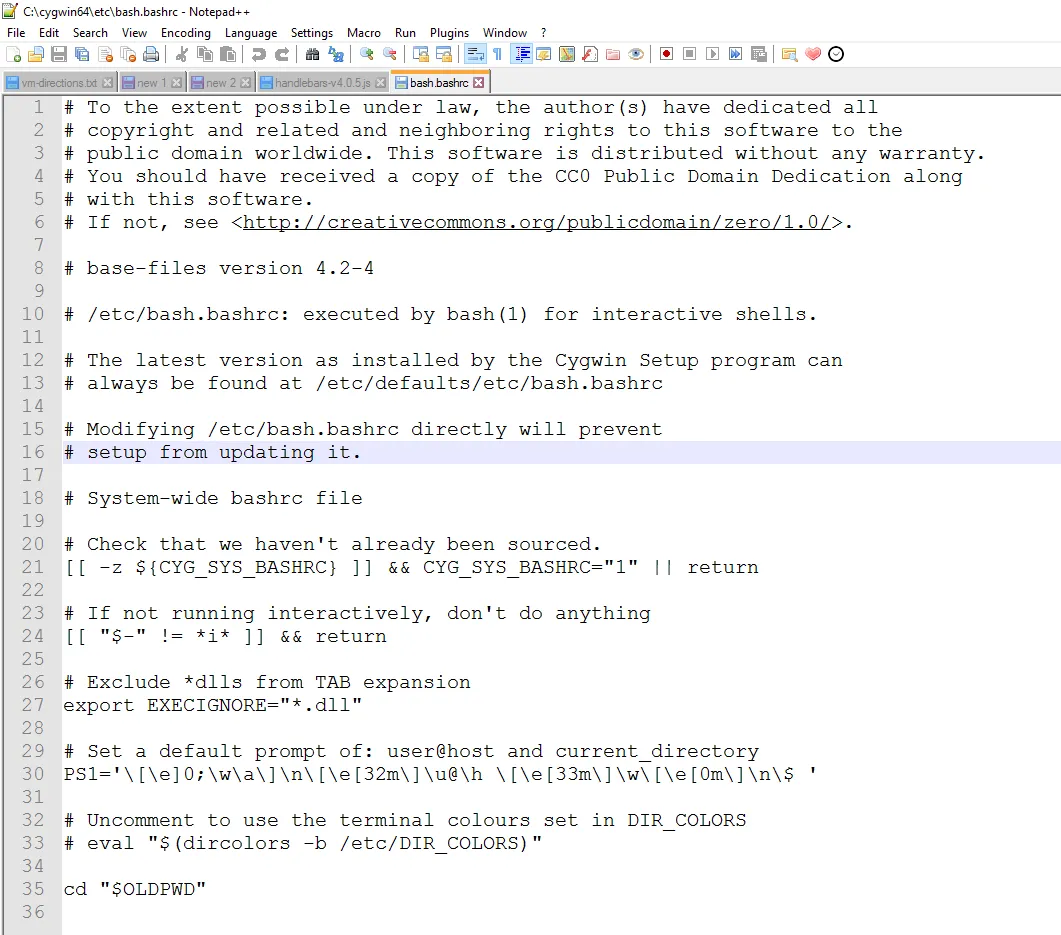Click the creativecommons.org publicdomain link
1061x935 pixels.
pos(537,222)
